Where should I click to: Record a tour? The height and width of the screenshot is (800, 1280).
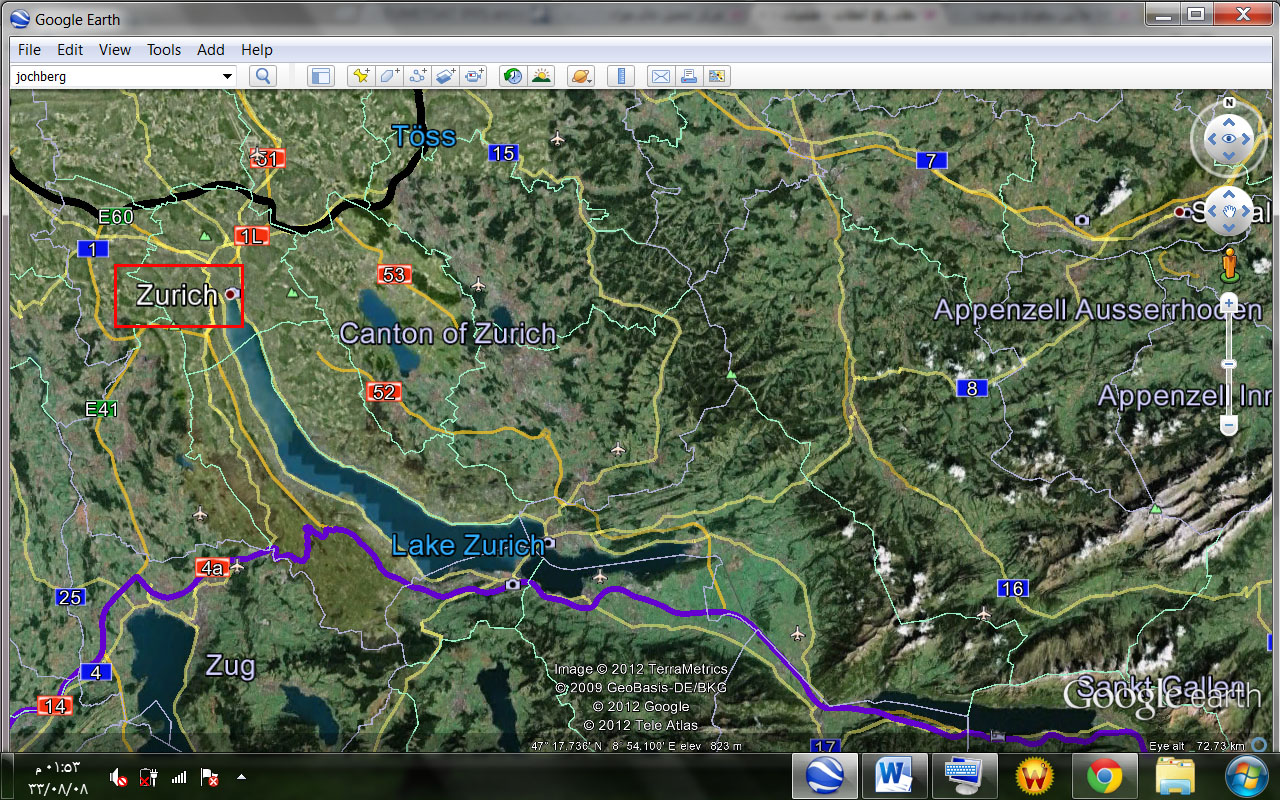473,76
